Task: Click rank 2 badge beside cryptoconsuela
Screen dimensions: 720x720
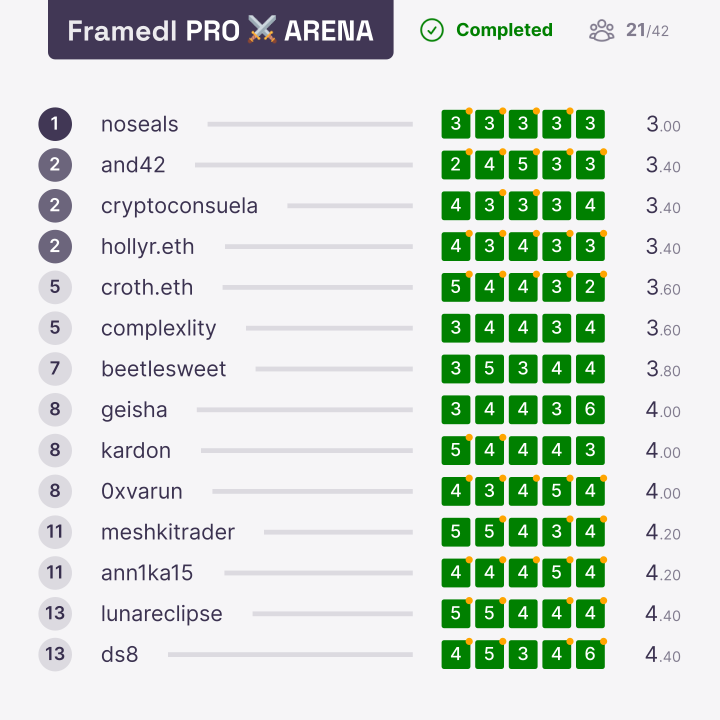Action: pos(55,206)
